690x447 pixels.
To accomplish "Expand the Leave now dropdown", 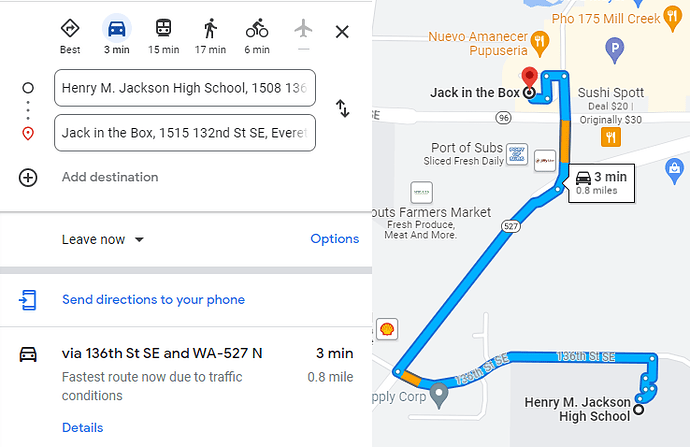I will 103,239.
